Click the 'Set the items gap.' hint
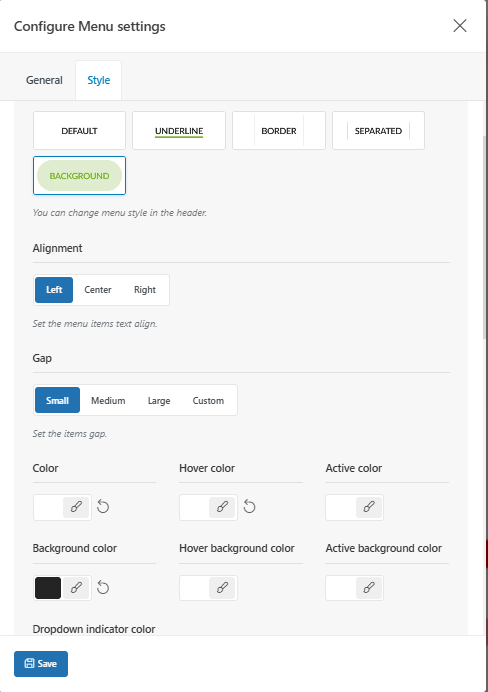The height and width of the screenshot is (692, 488). click(70, 434)
